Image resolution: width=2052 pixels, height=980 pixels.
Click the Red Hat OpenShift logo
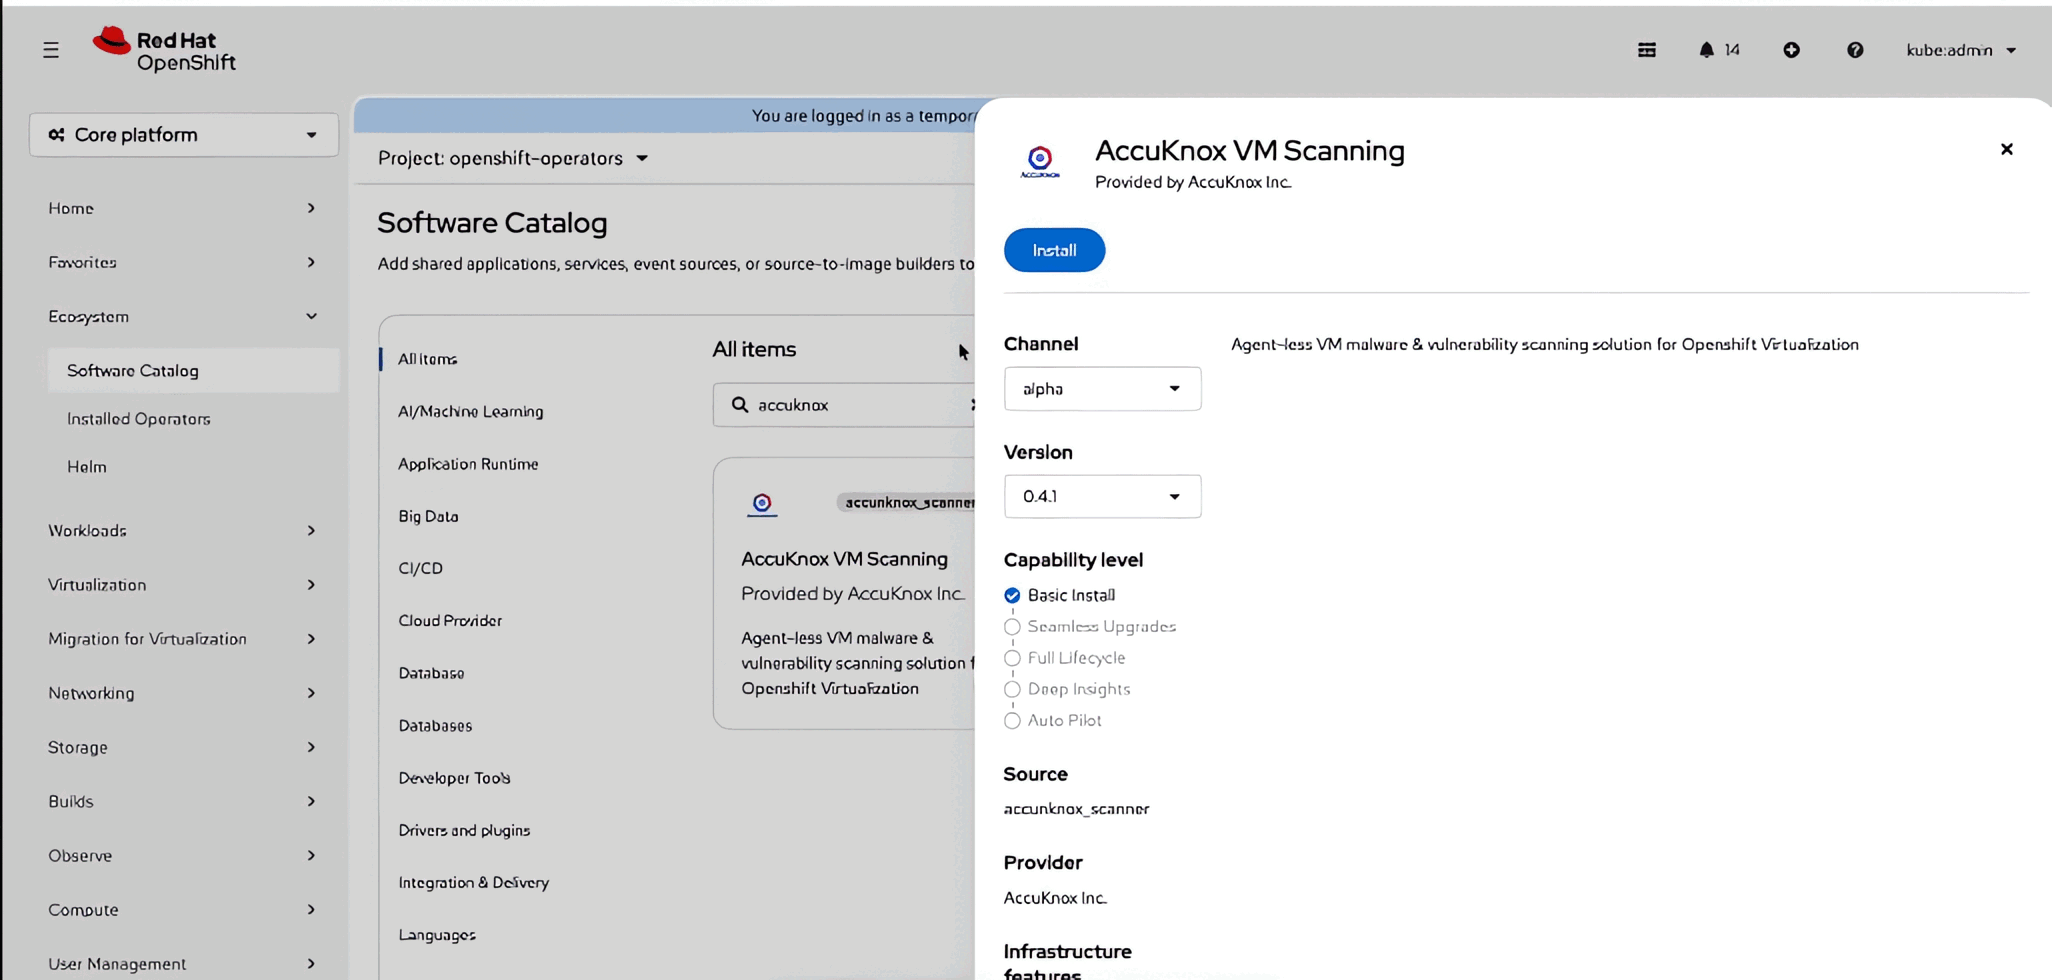164,50
